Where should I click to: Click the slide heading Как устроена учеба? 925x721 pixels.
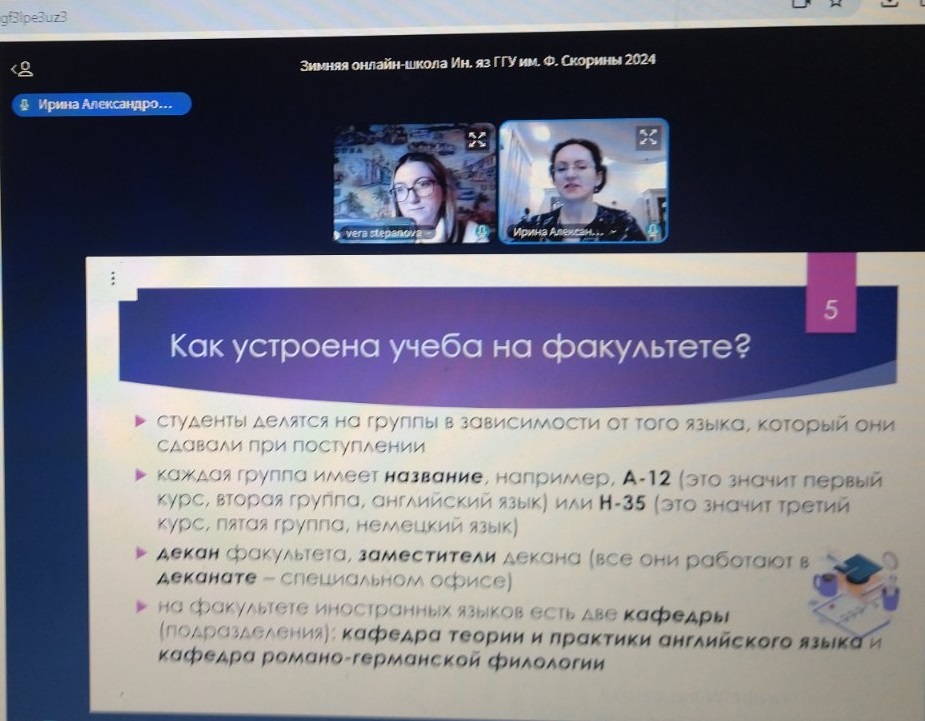[x=461, y=347]
